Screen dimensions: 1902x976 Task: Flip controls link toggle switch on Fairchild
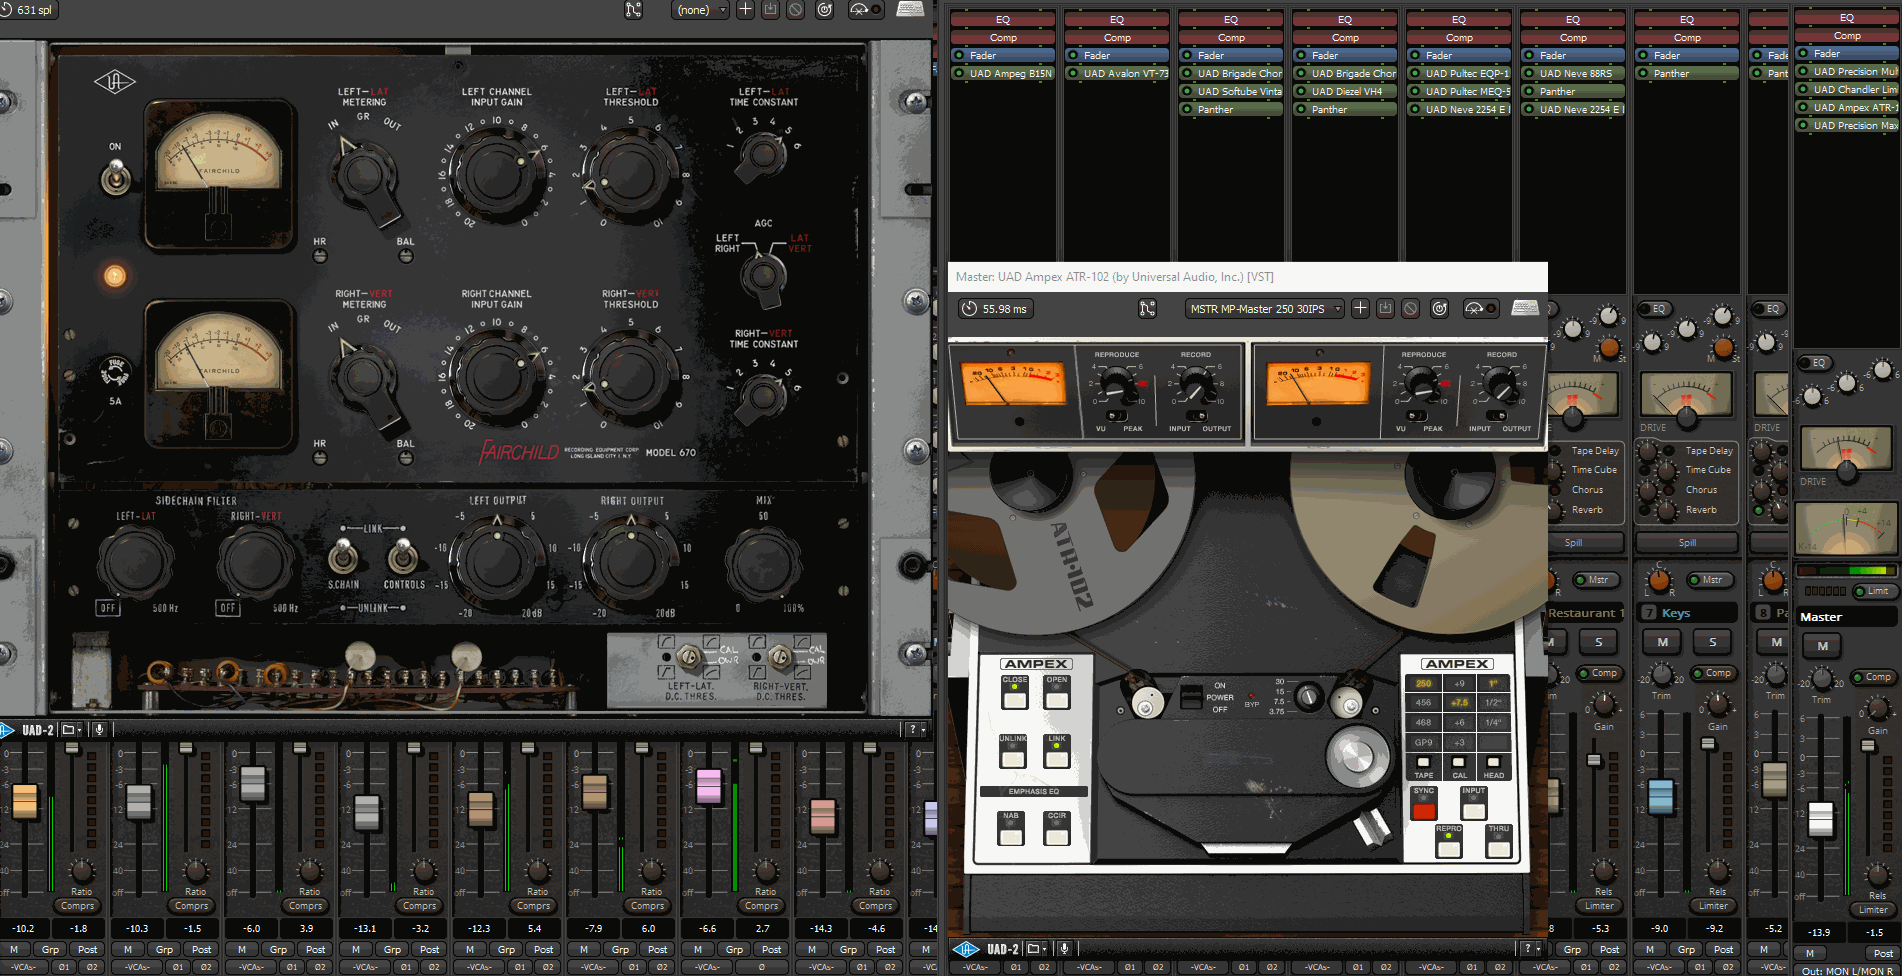click(x=402, y=556)
